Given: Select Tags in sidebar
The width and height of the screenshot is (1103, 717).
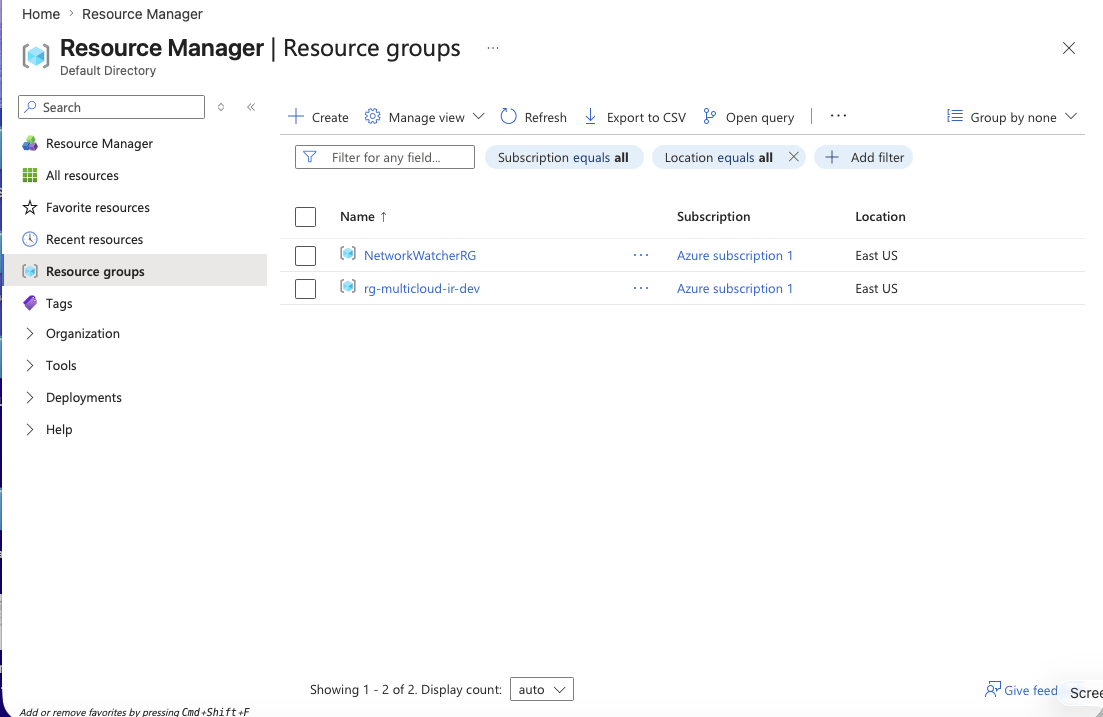Looking at the screenshot, I should click(x=59, y=303).
